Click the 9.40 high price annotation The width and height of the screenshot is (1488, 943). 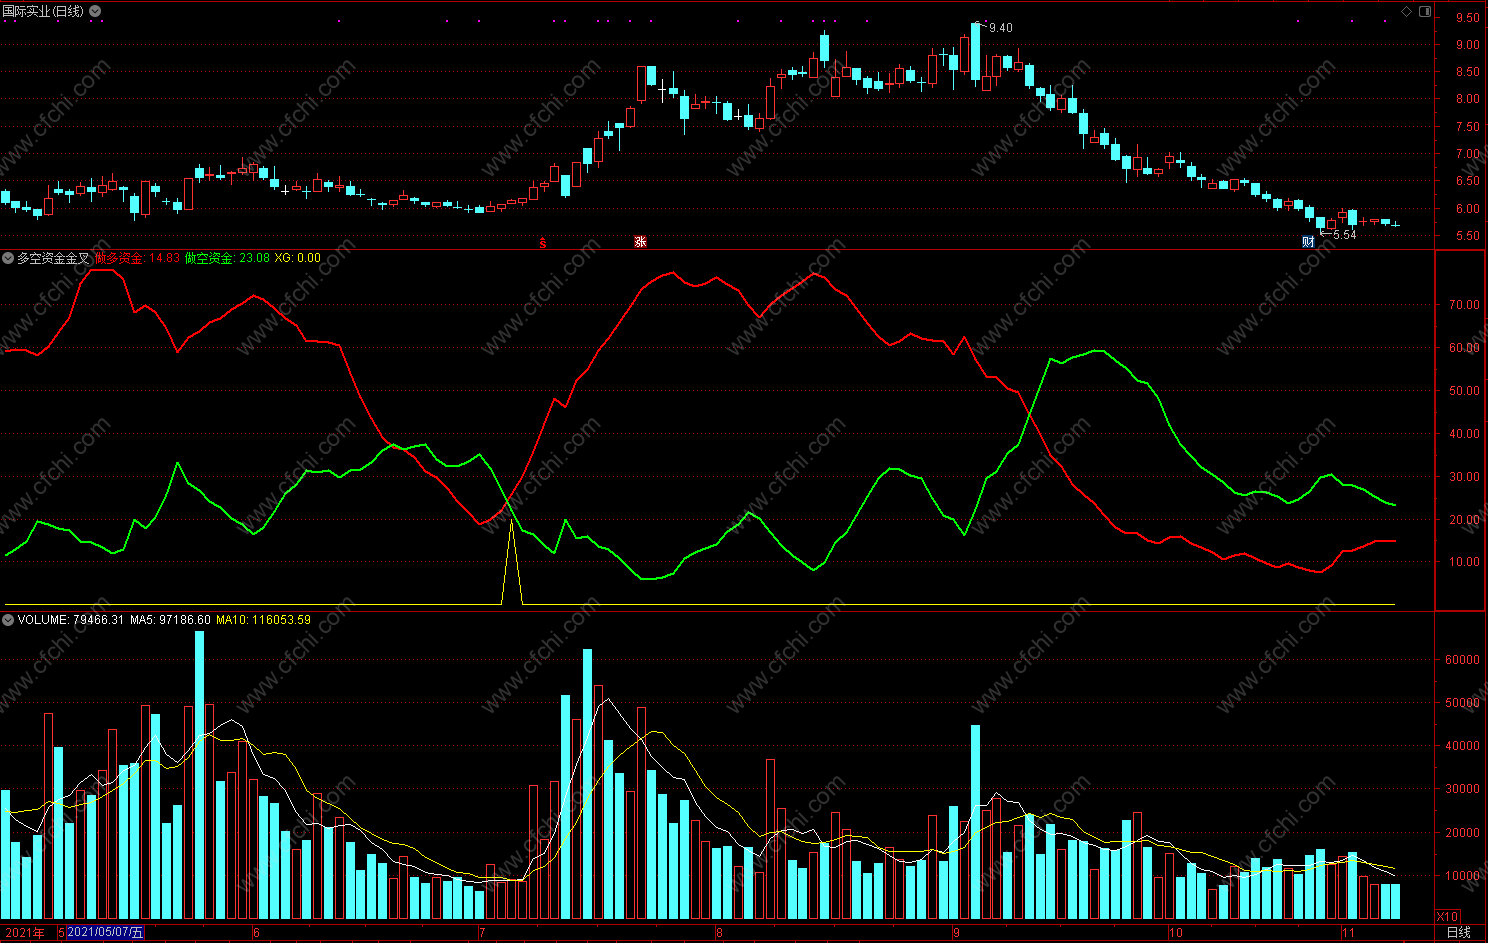1000,28
